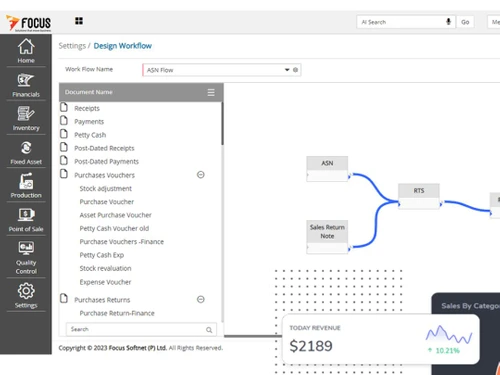Screen dimensions: 500x375
Task: Select Receipts in document list
Action: [x=87, y=108]
